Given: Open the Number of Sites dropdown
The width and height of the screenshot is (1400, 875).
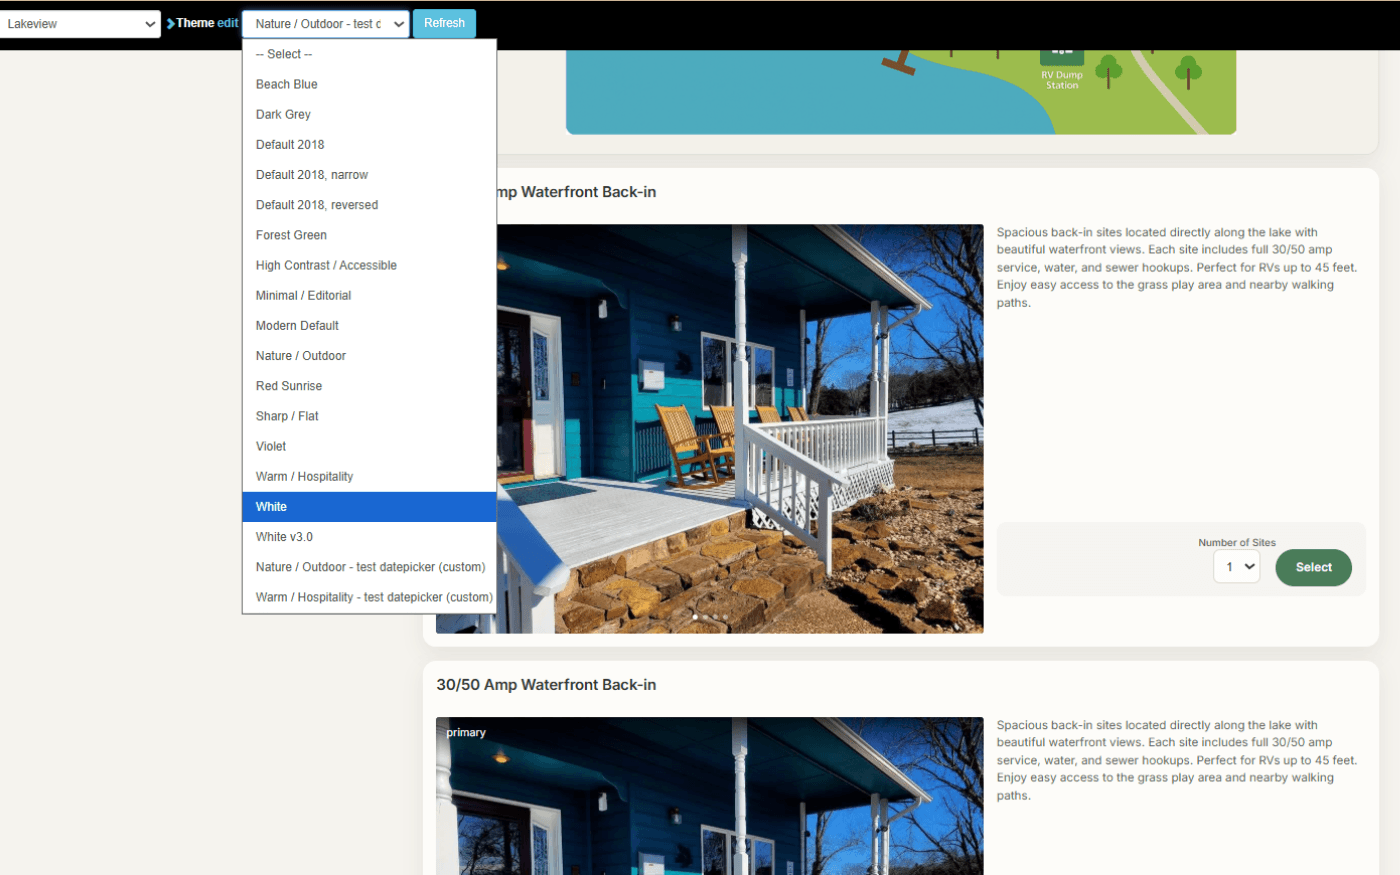Looking at the screenshot, I should pyautogui.click(x=1236, y=566).
